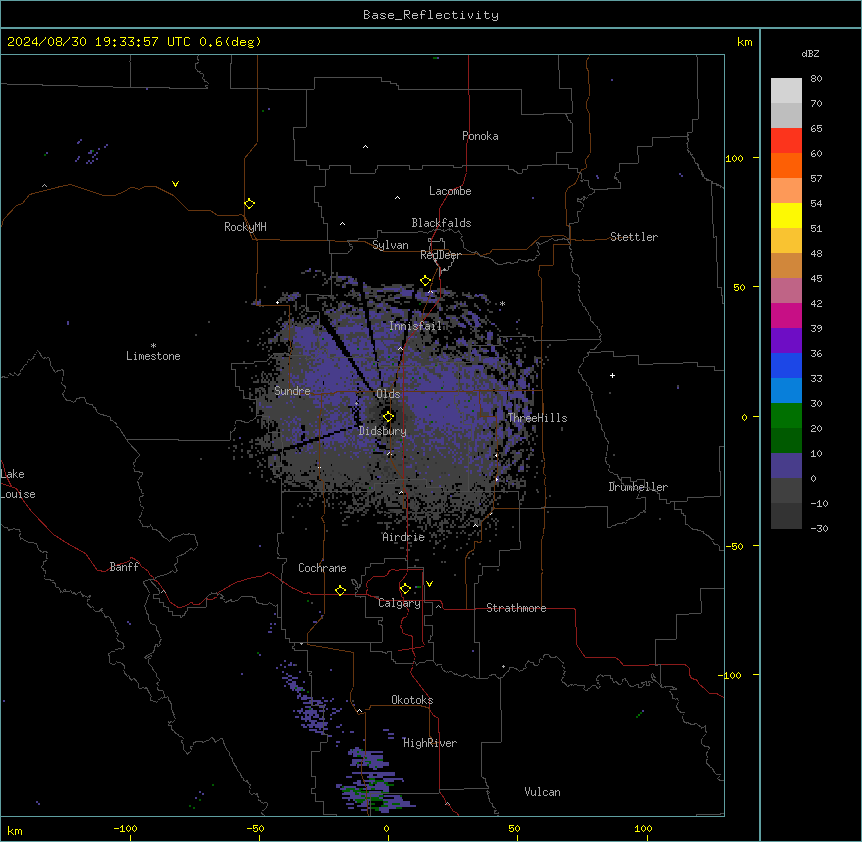The image size is (862, 842).
Task: Click the Airdrie town label
Action: pos(404,537)
